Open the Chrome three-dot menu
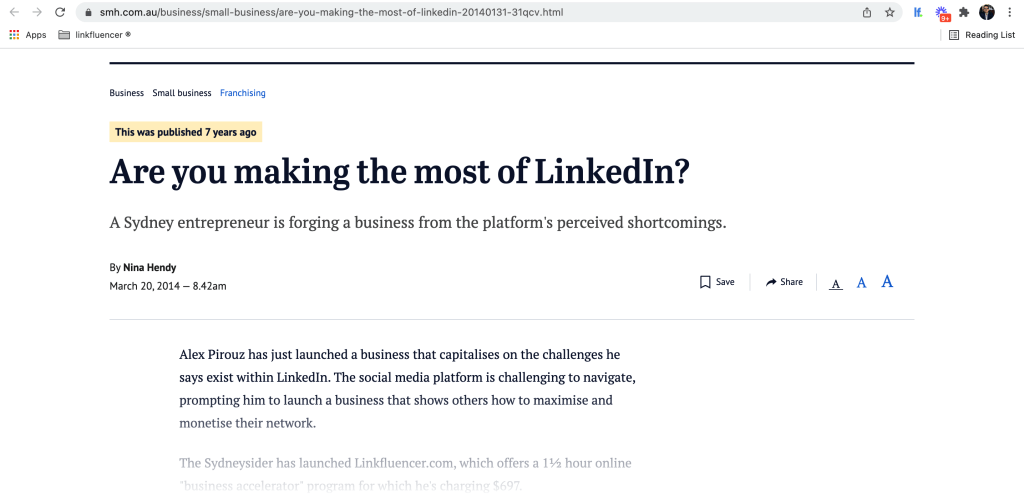Viewport: 1024px width, 500px height. pyautogui.click(x=1010, y=12)
